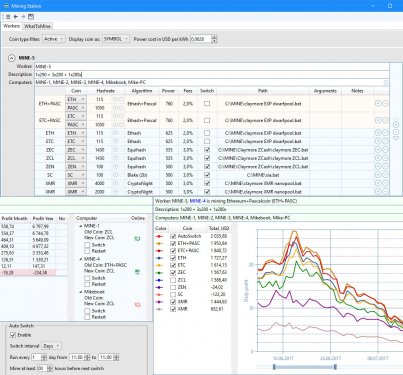Click the Mikebook offline status icon

click(x=137, y=305)
